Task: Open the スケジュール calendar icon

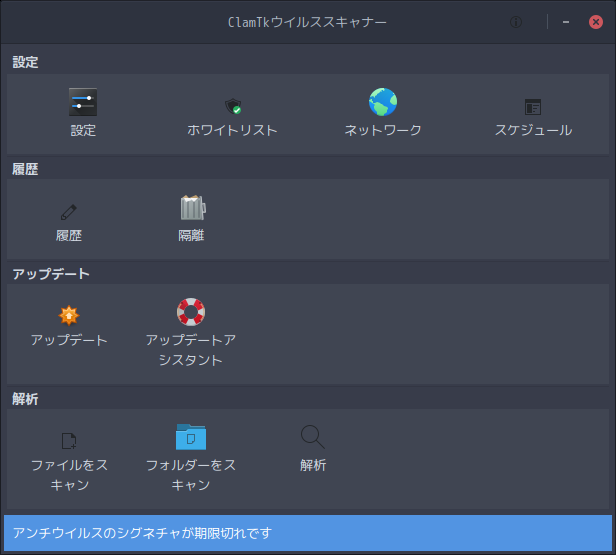Action: click(x=533, y=107)
